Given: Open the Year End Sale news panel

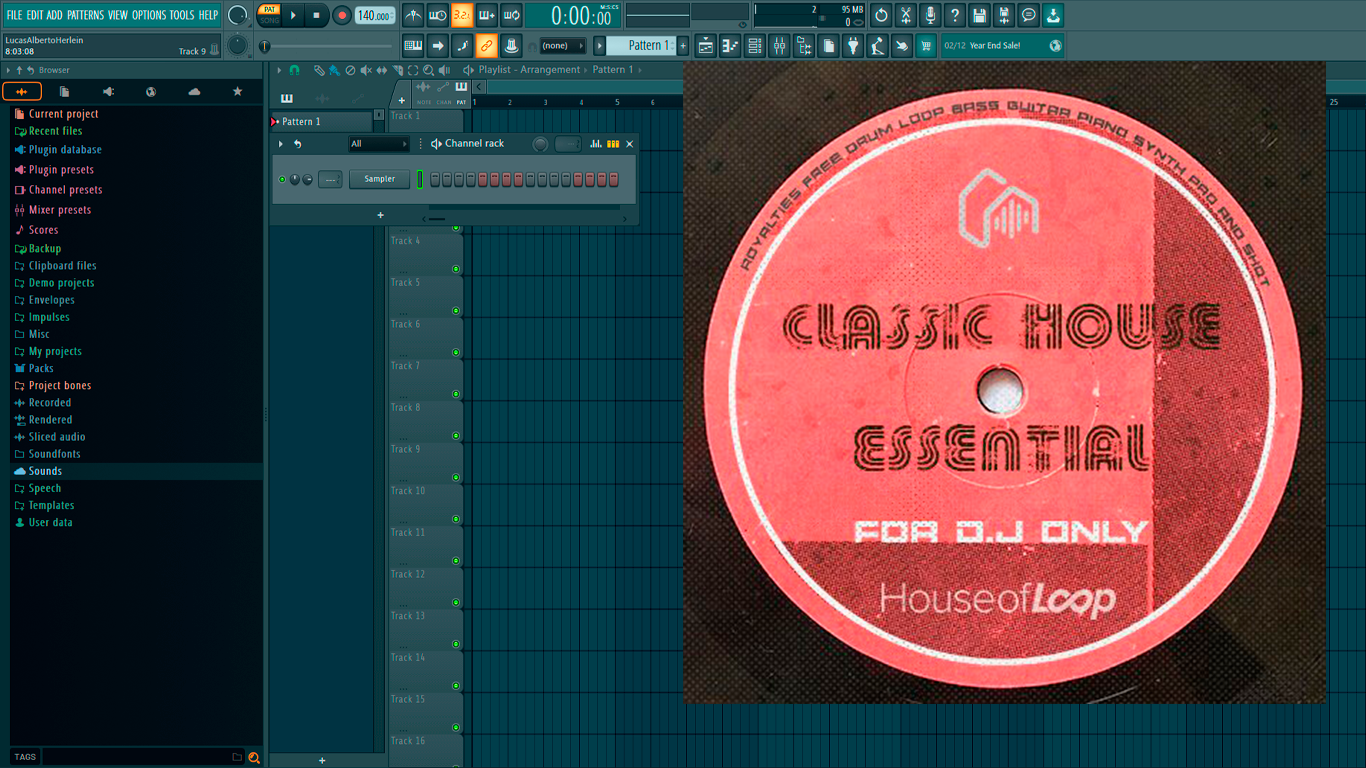Looking at the screenshot, I should (1002, 45).
